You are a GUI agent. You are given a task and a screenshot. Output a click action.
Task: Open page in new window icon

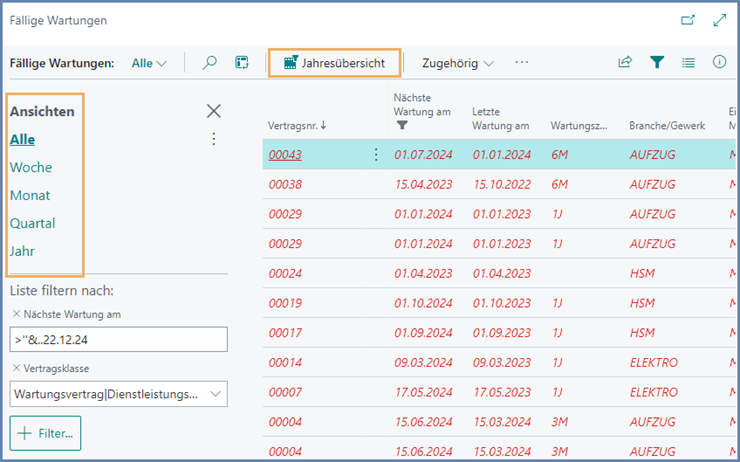tap(687, 20)
